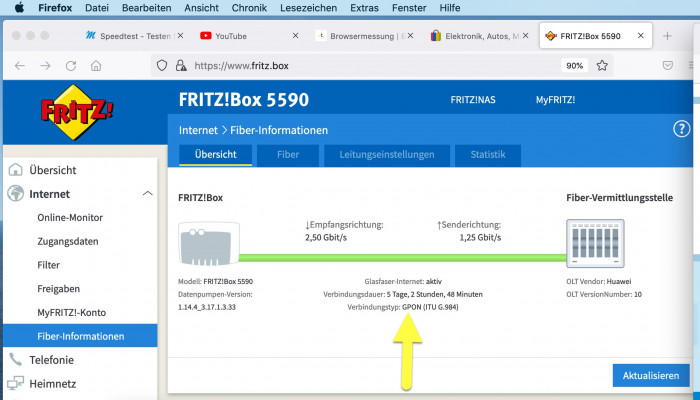Switch to the Leitungseinstellungen tab
This screenshot has height=400, width=700.
coord(385,155)
